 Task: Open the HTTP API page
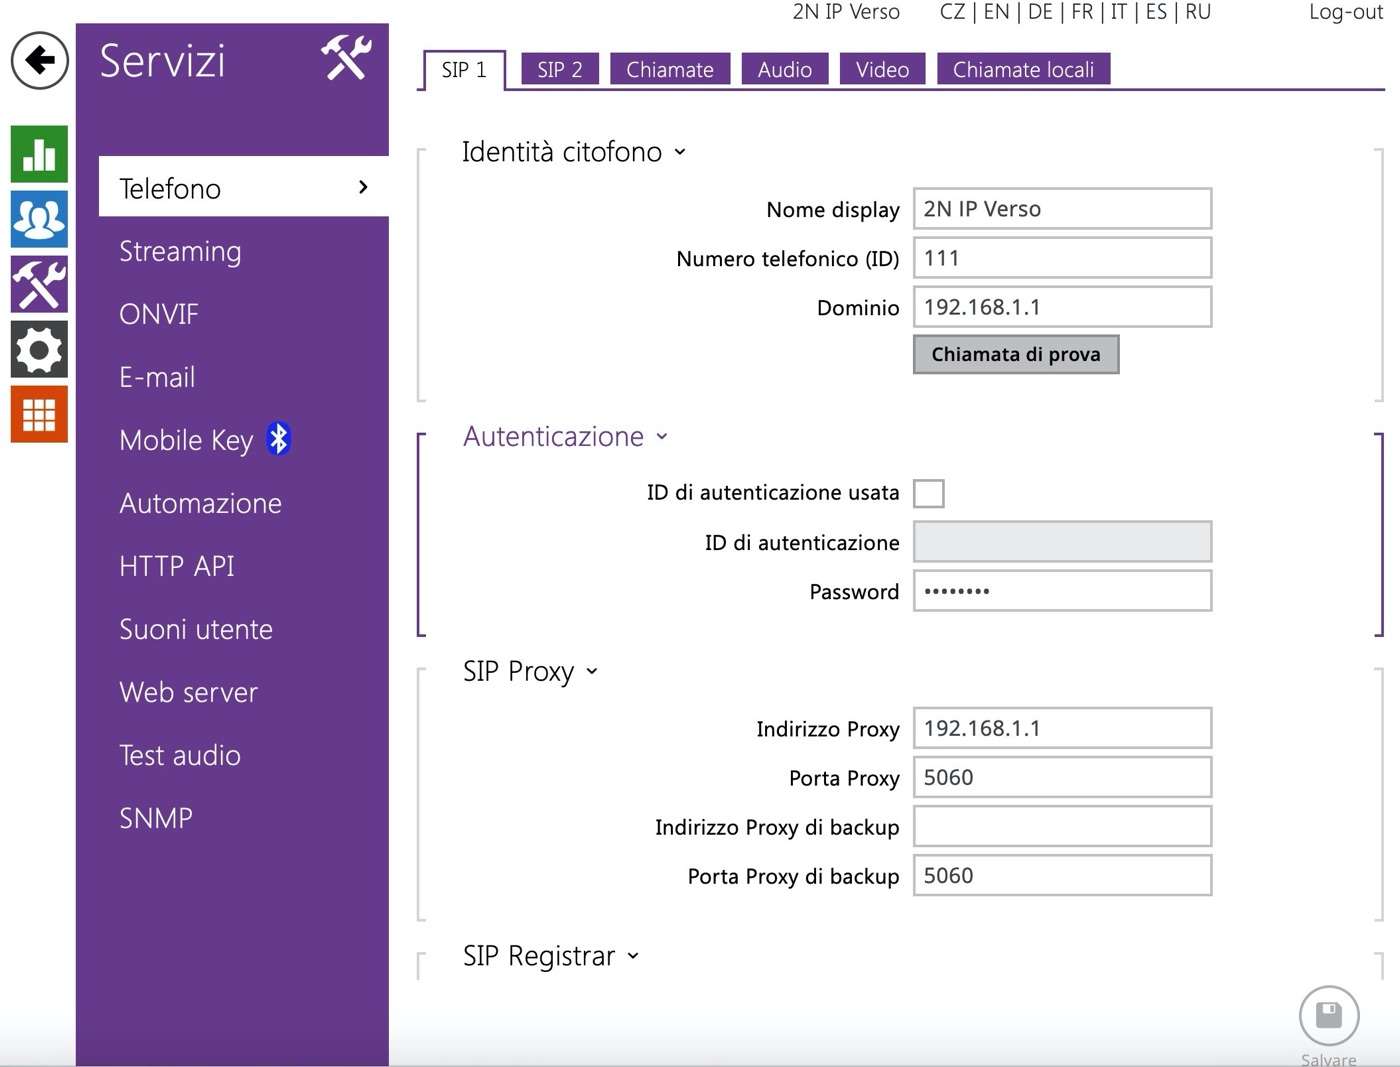(177, 566)
